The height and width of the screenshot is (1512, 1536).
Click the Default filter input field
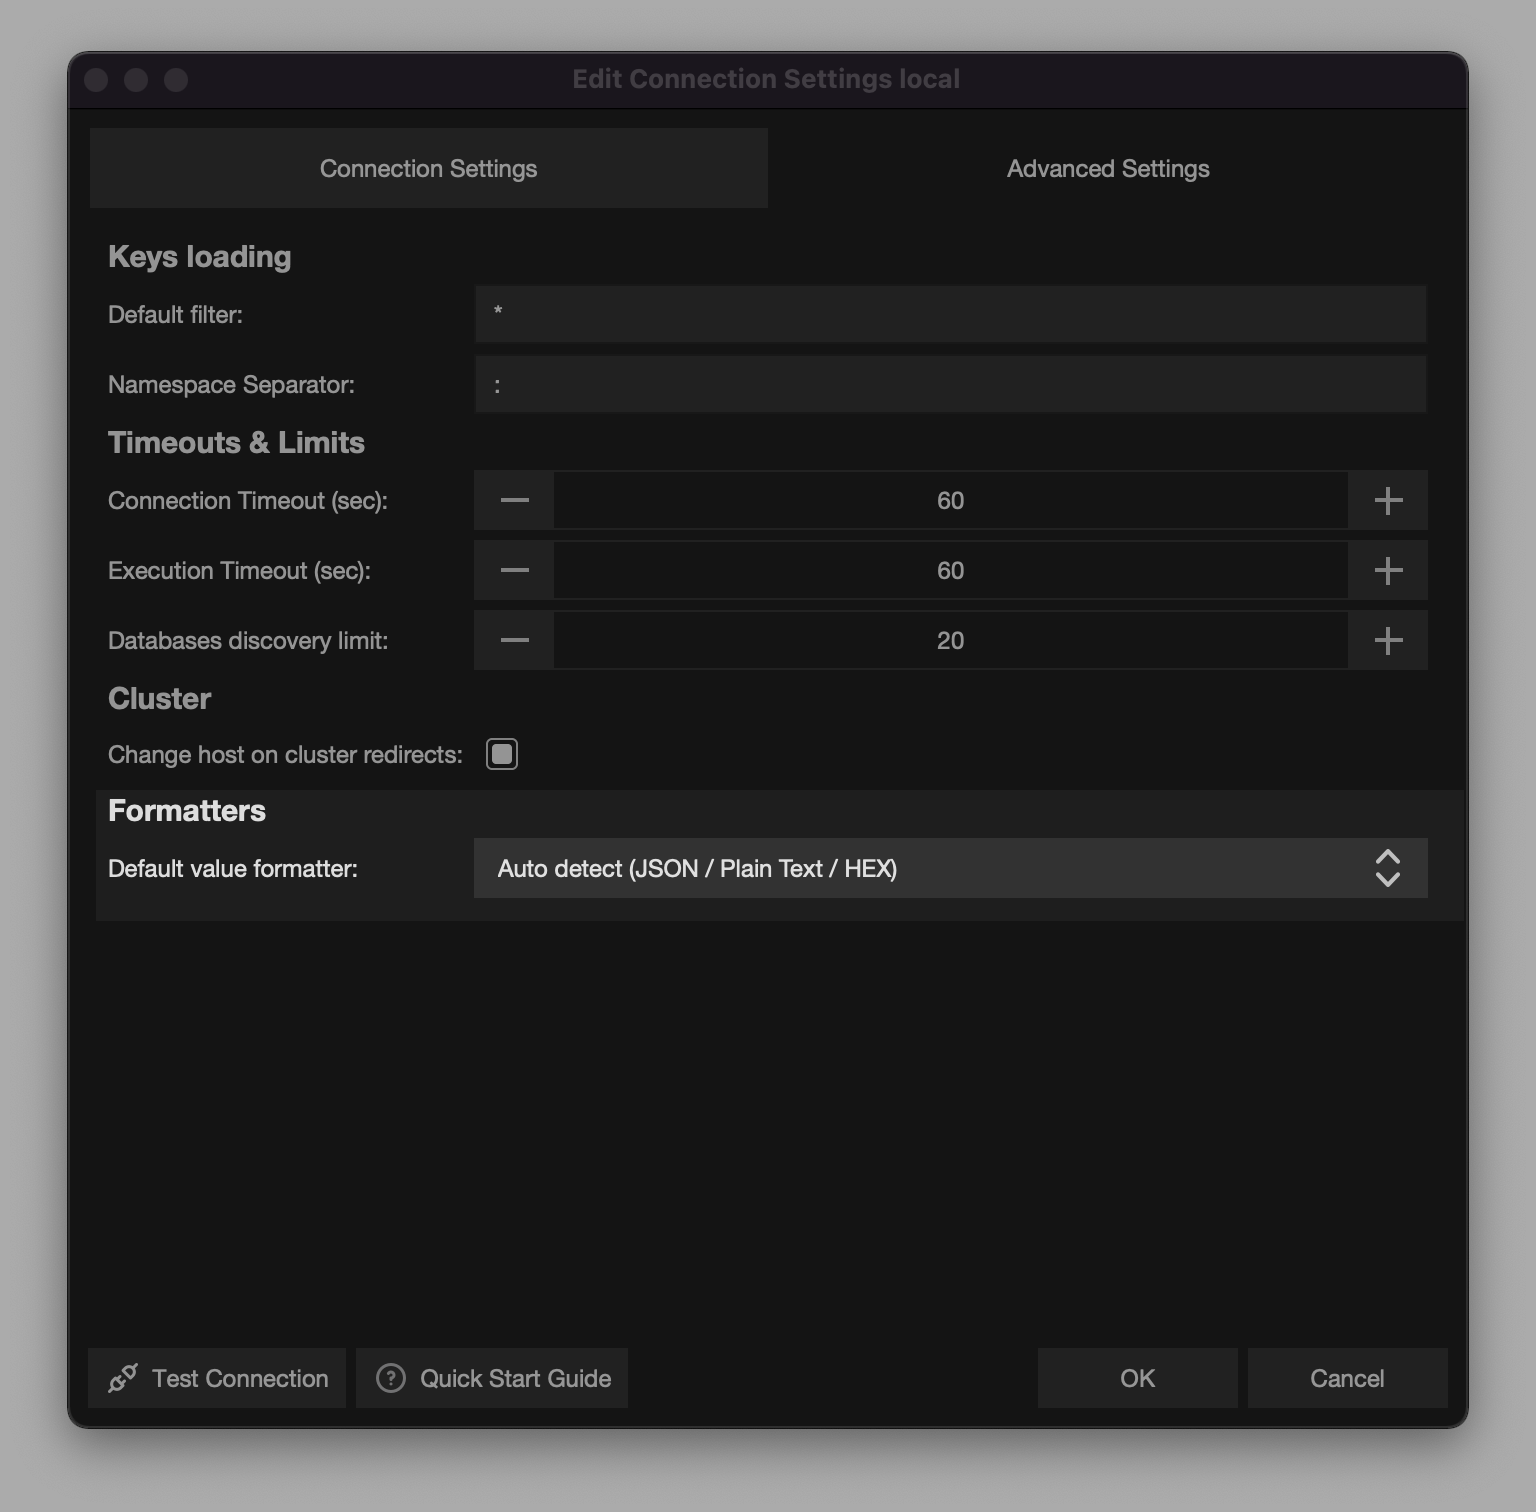tap(950, 314)
